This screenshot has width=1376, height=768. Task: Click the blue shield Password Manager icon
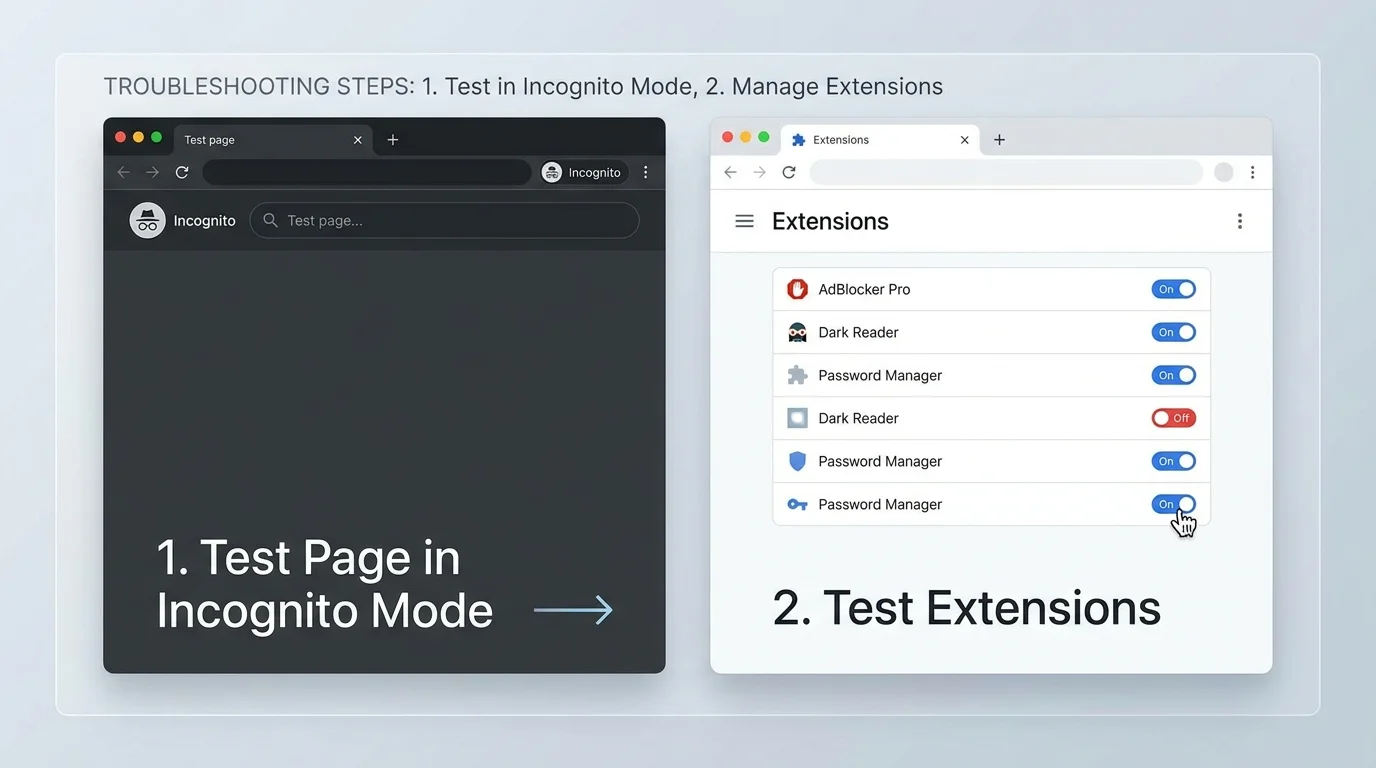(797, 461)
